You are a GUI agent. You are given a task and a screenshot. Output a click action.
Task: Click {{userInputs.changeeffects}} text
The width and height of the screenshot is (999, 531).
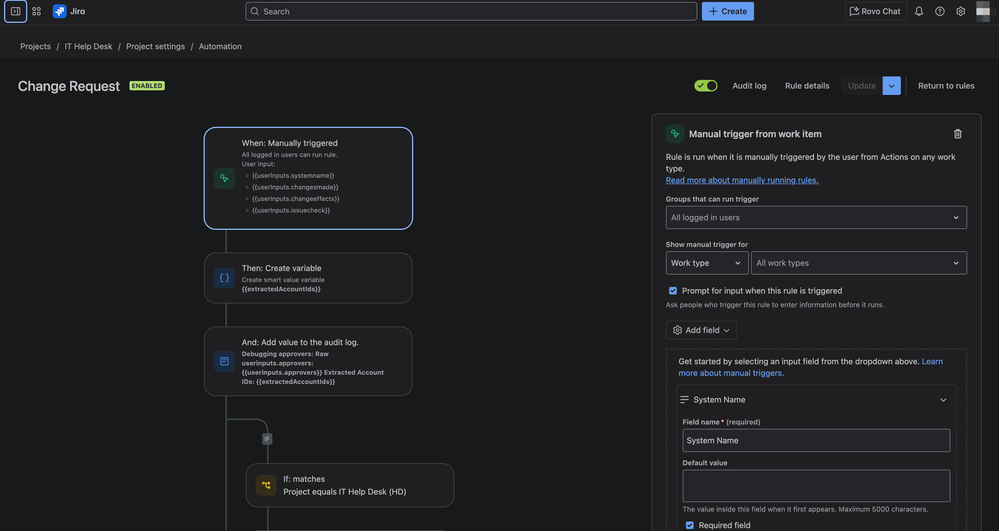pos(296,199)
